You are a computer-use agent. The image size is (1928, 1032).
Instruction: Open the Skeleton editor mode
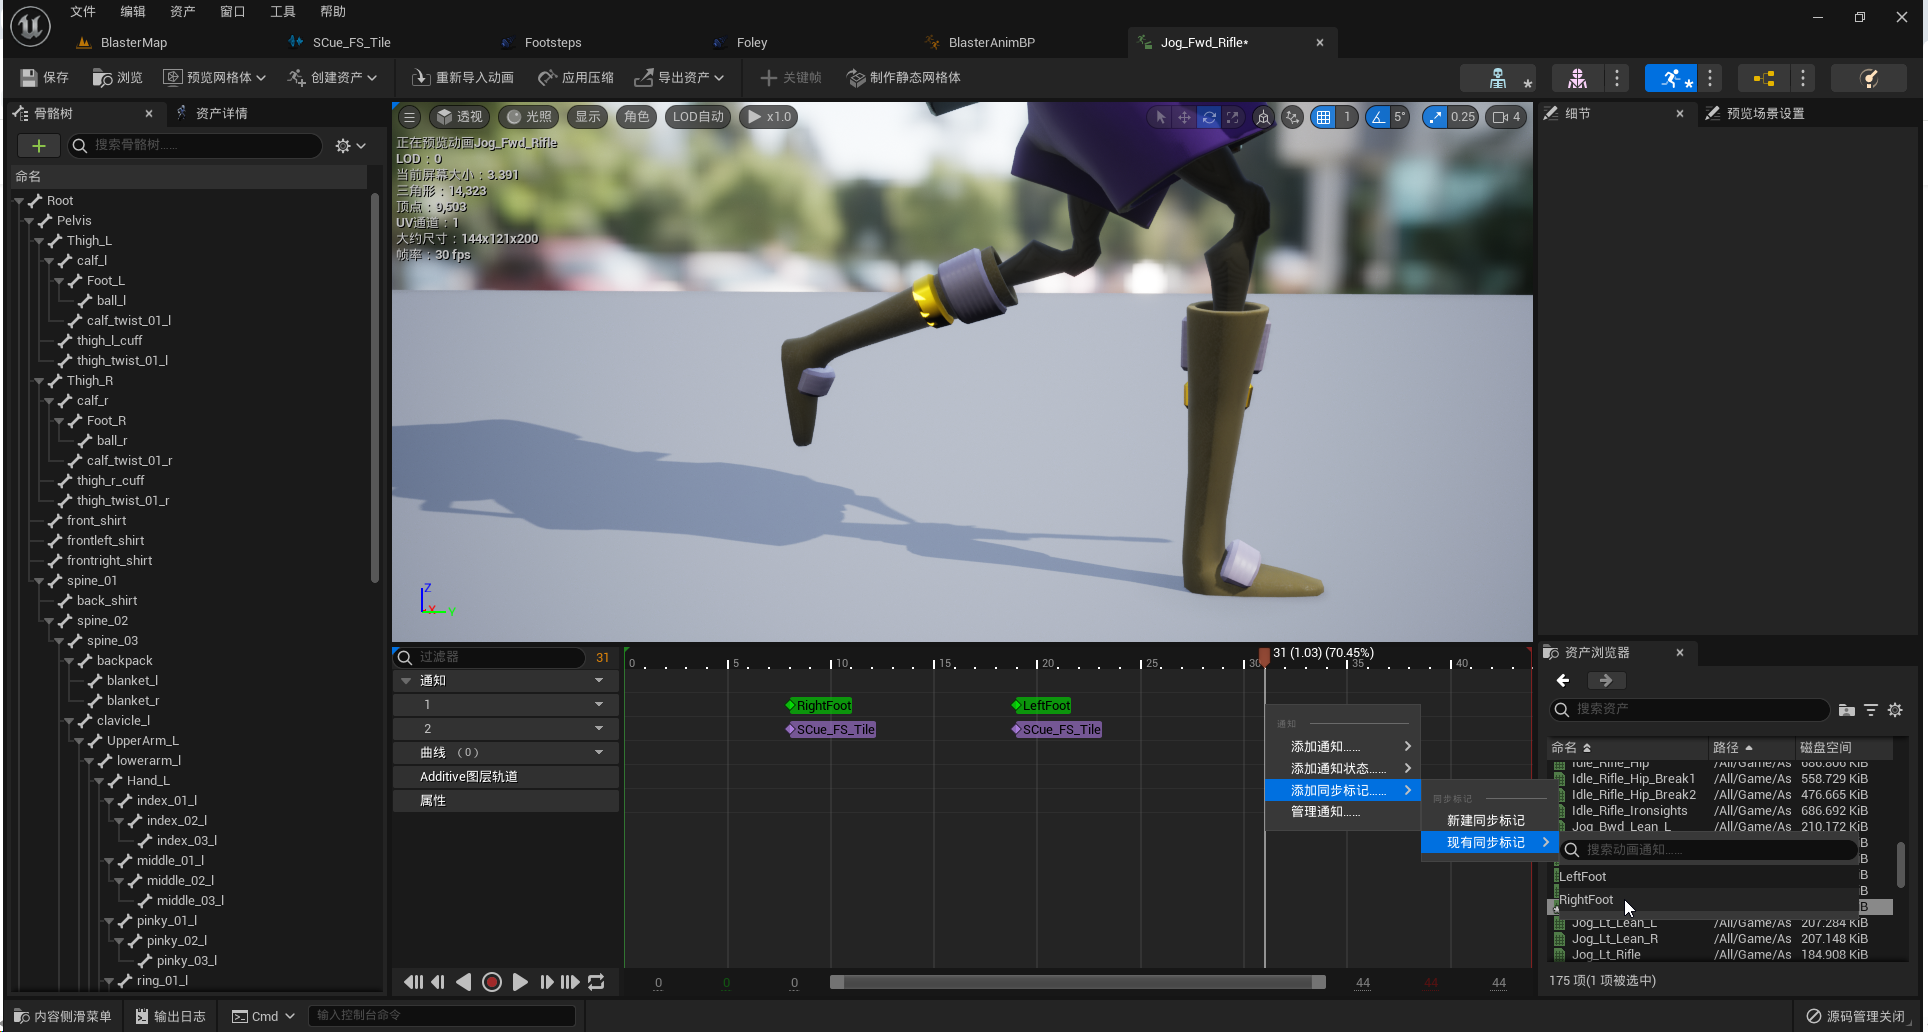click(1498, 78)
